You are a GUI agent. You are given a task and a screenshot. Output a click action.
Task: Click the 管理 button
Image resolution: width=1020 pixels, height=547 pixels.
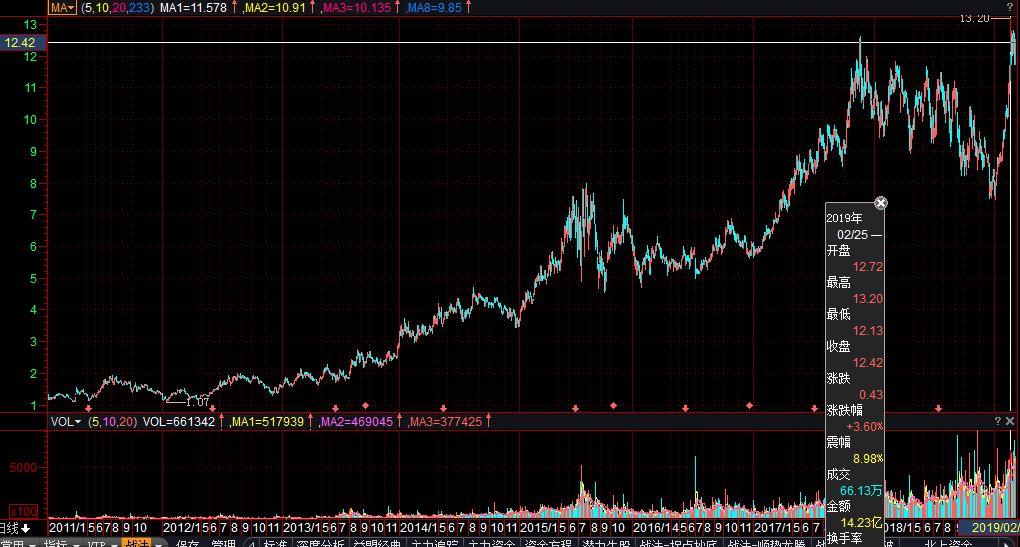tap(223, 543)
